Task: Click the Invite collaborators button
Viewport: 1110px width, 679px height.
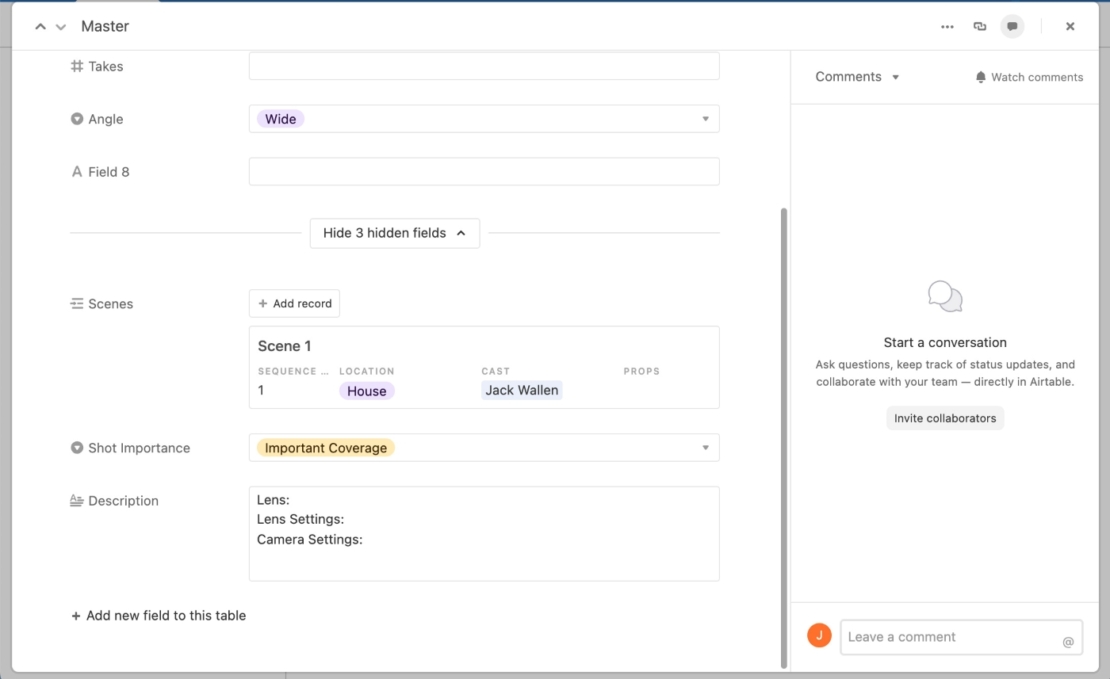Action: (x=944, y=418)
